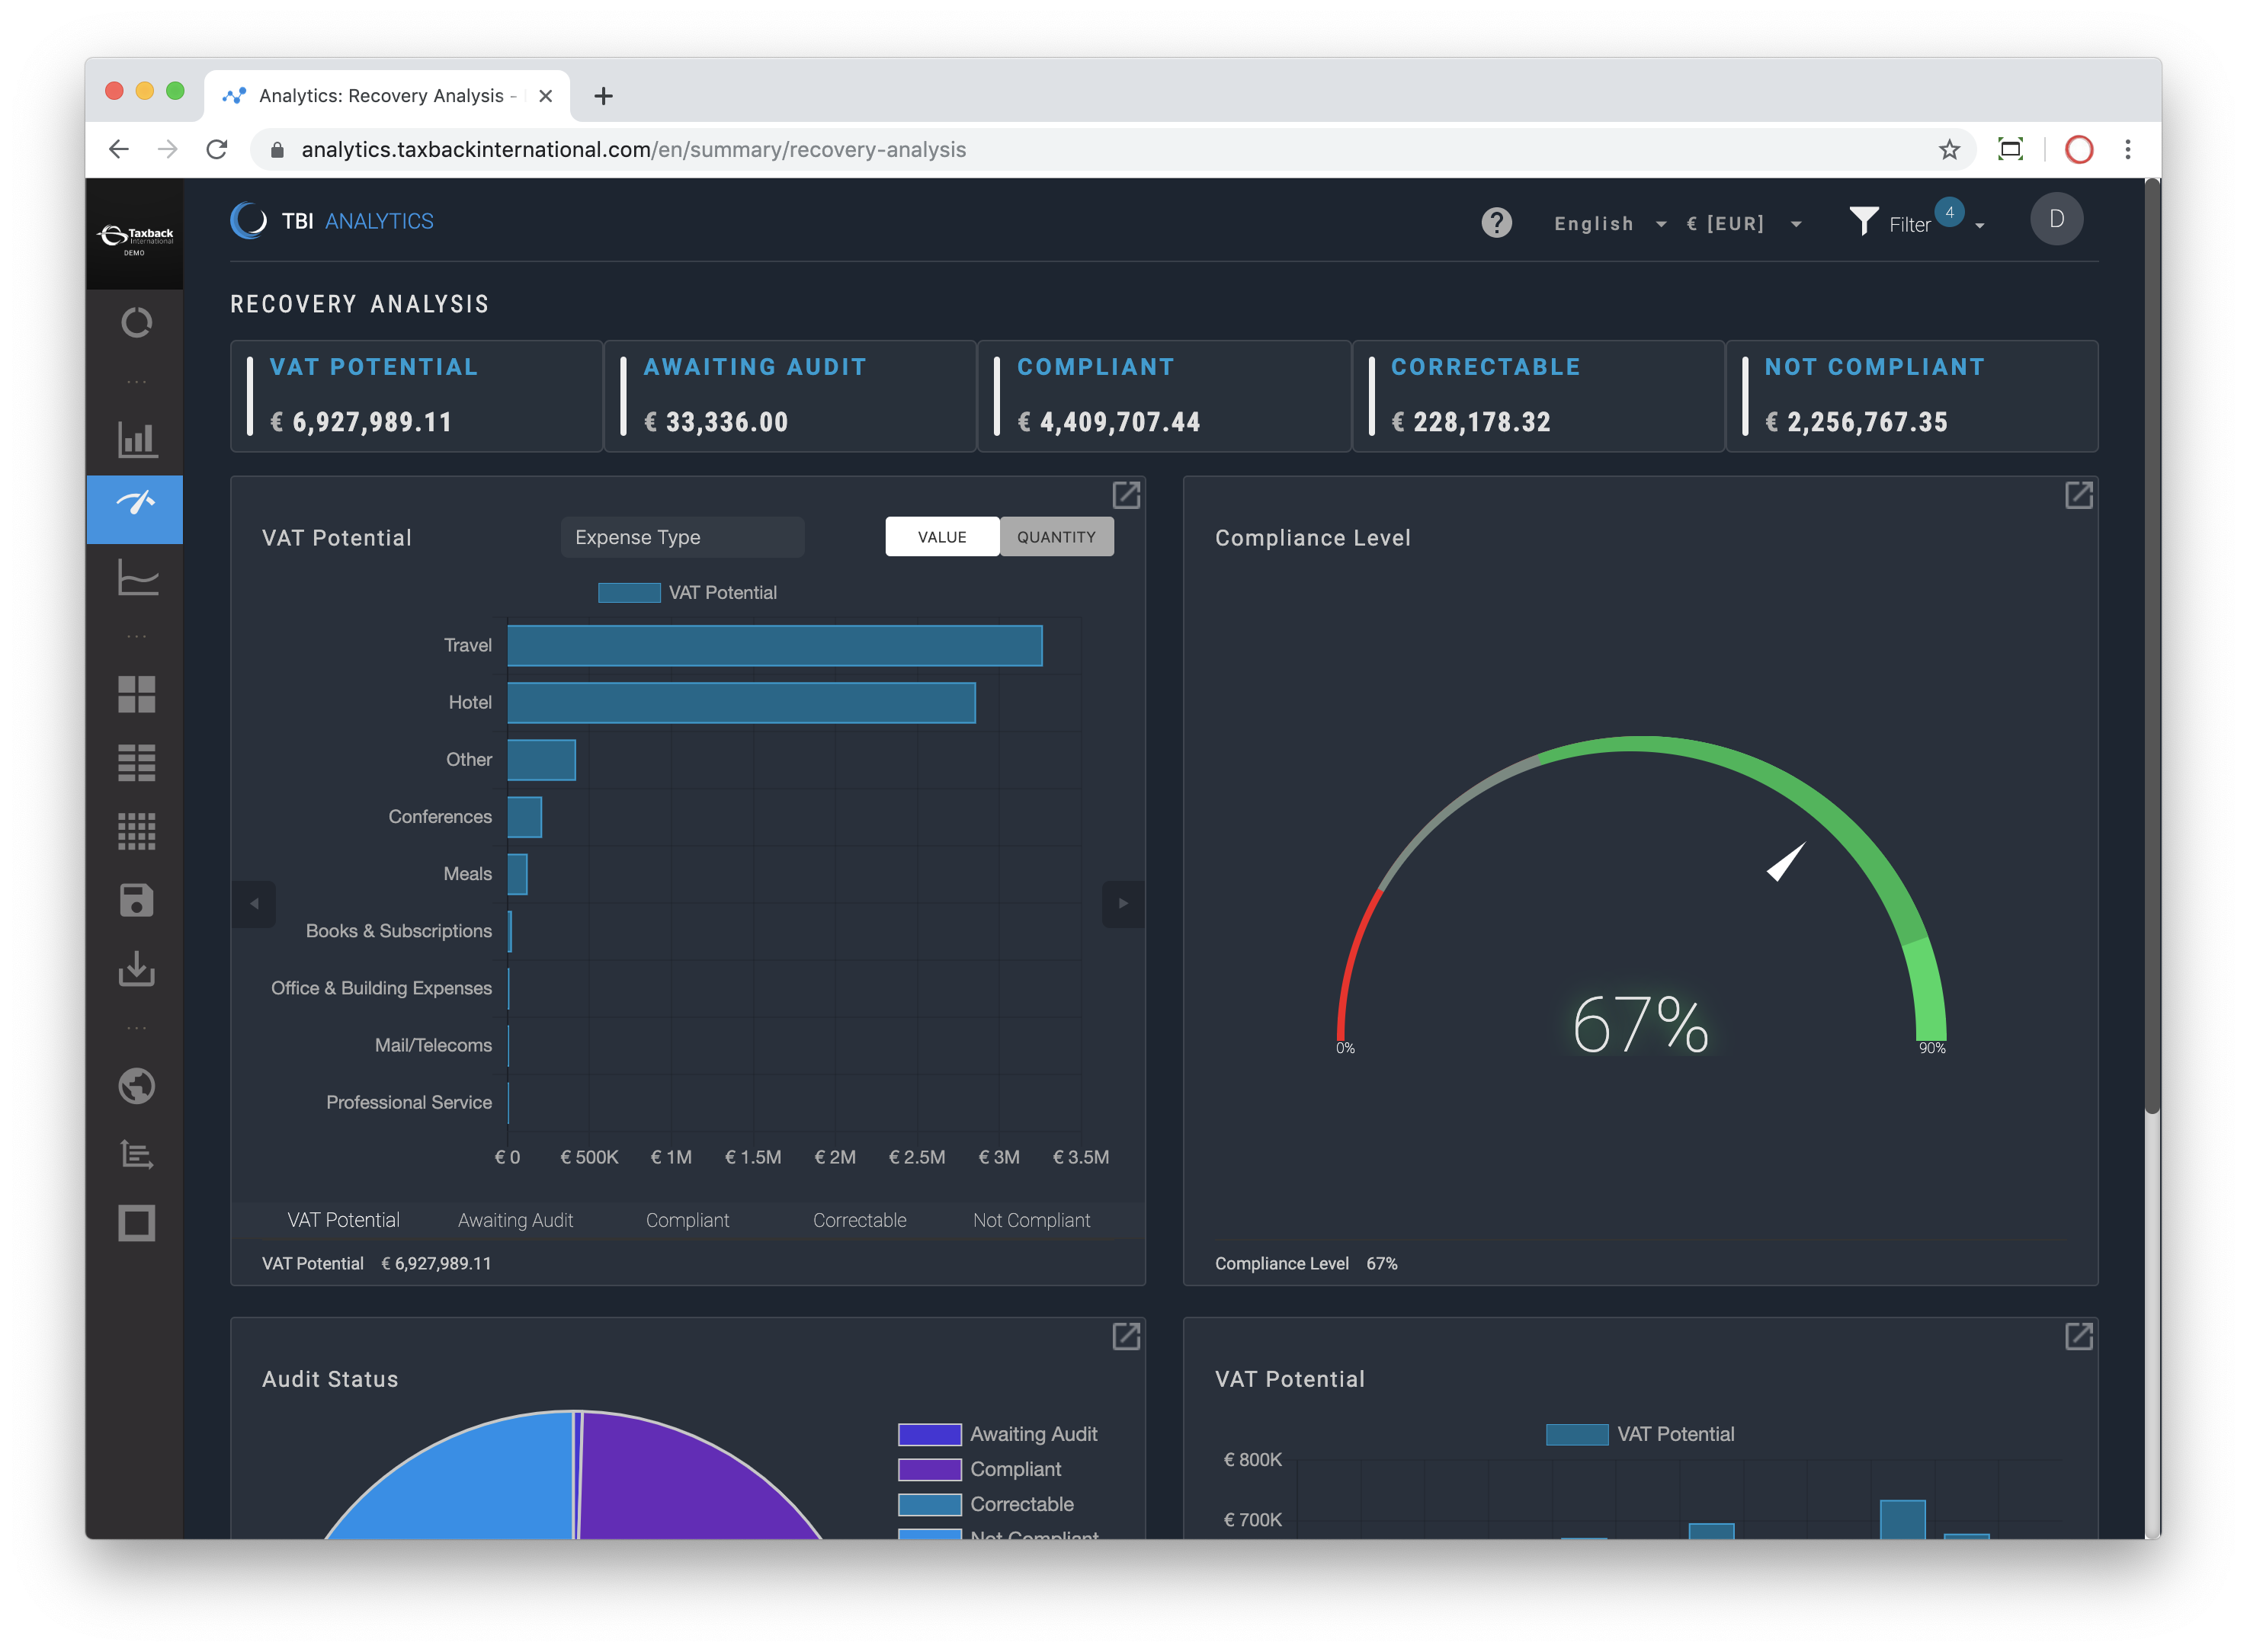Open the COMPLIANT summary card
The width and height of the screenshot is (2247, 1652).
click(1164, 396)
